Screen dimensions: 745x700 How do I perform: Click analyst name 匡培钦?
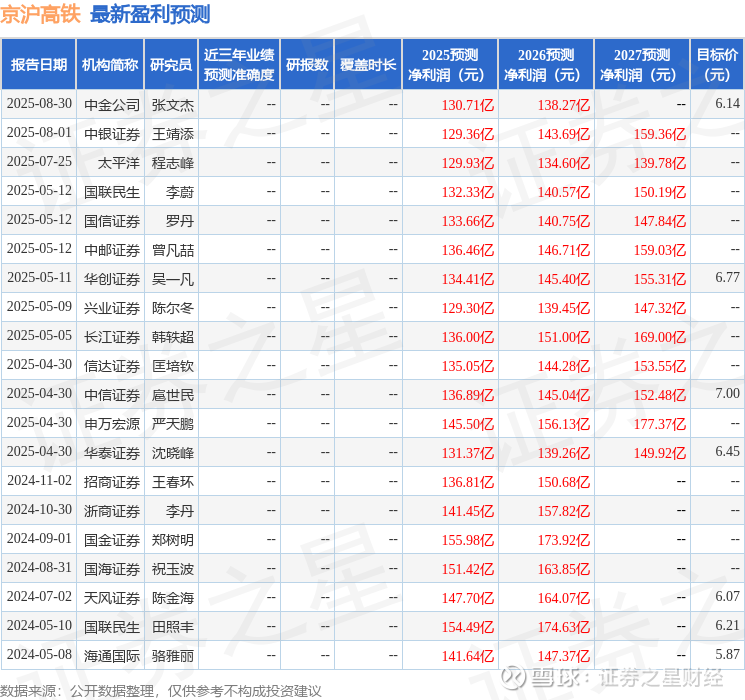click(172, 366)
